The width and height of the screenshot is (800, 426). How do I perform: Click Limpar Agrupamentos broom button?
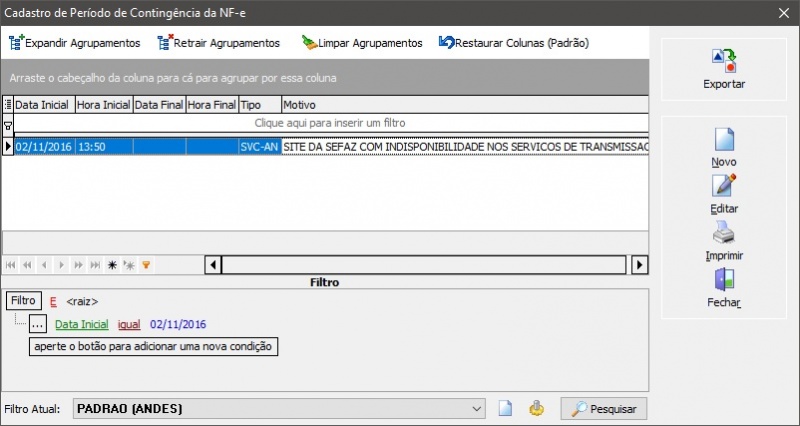(362, 43)
